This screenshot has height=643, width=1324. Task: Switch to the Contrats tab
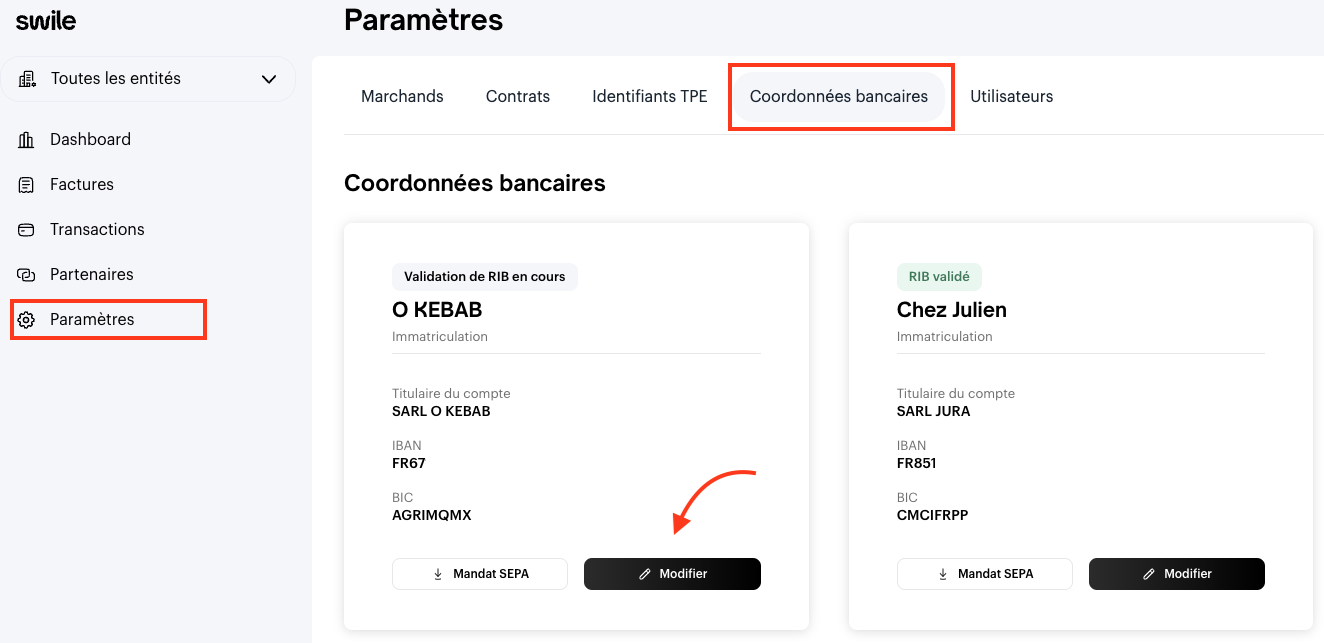518,97
